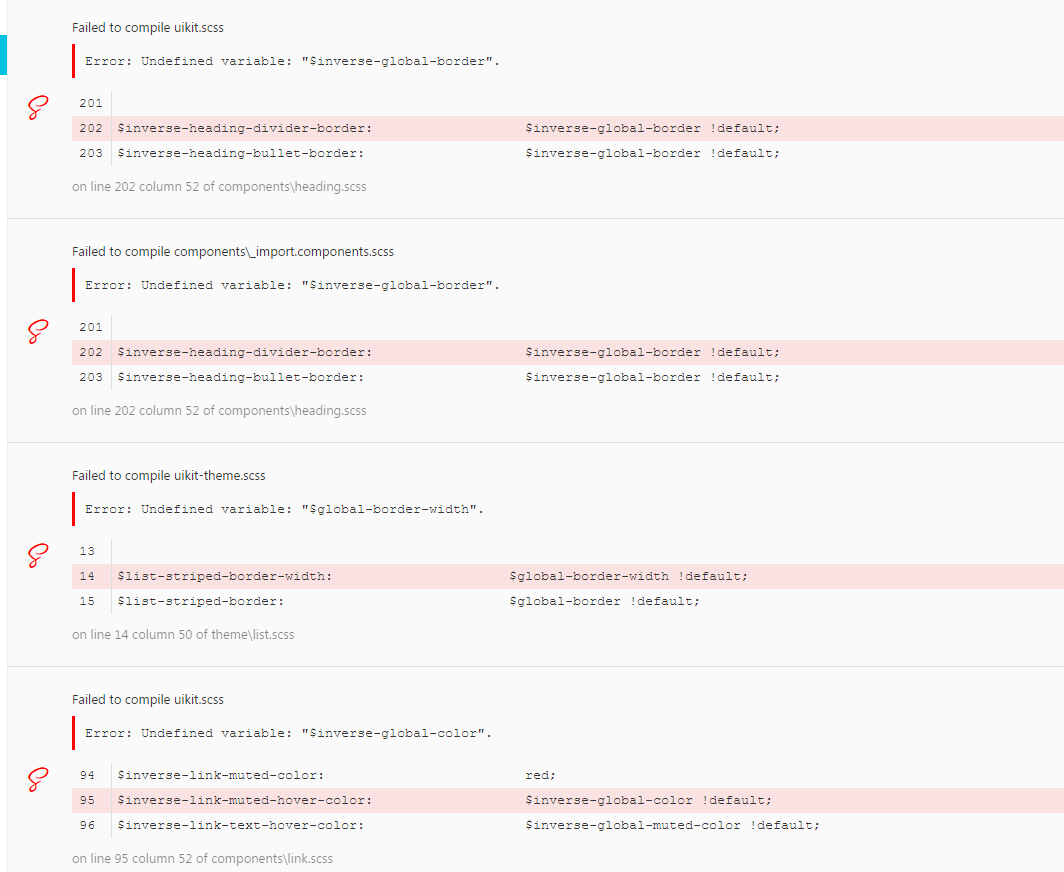Click line number 94 in link.scss snippet
1064x872 pixels.
click(x=87, y=775)
